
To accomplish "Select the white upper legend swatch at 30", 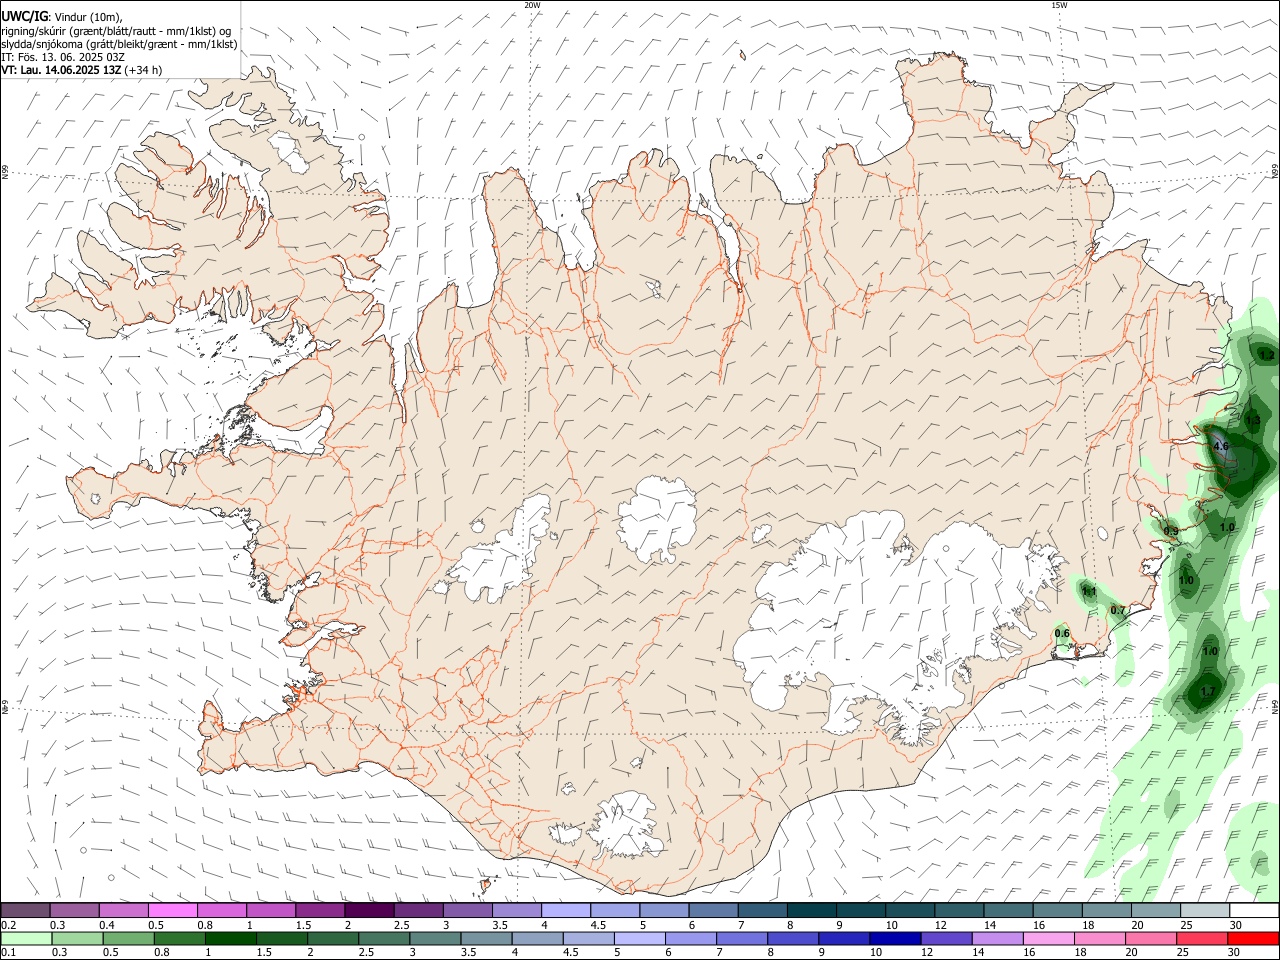I will (x=1254, y=911).
